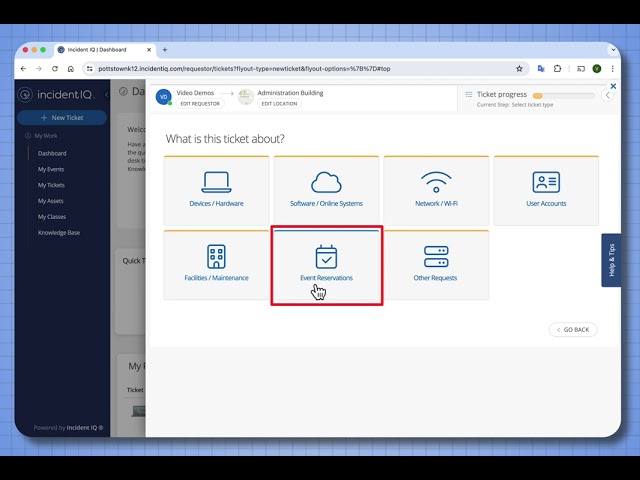This screenshot has height=480, width=640.
Task: Open the Chrome three-dot menu
Action: point(612,69)
